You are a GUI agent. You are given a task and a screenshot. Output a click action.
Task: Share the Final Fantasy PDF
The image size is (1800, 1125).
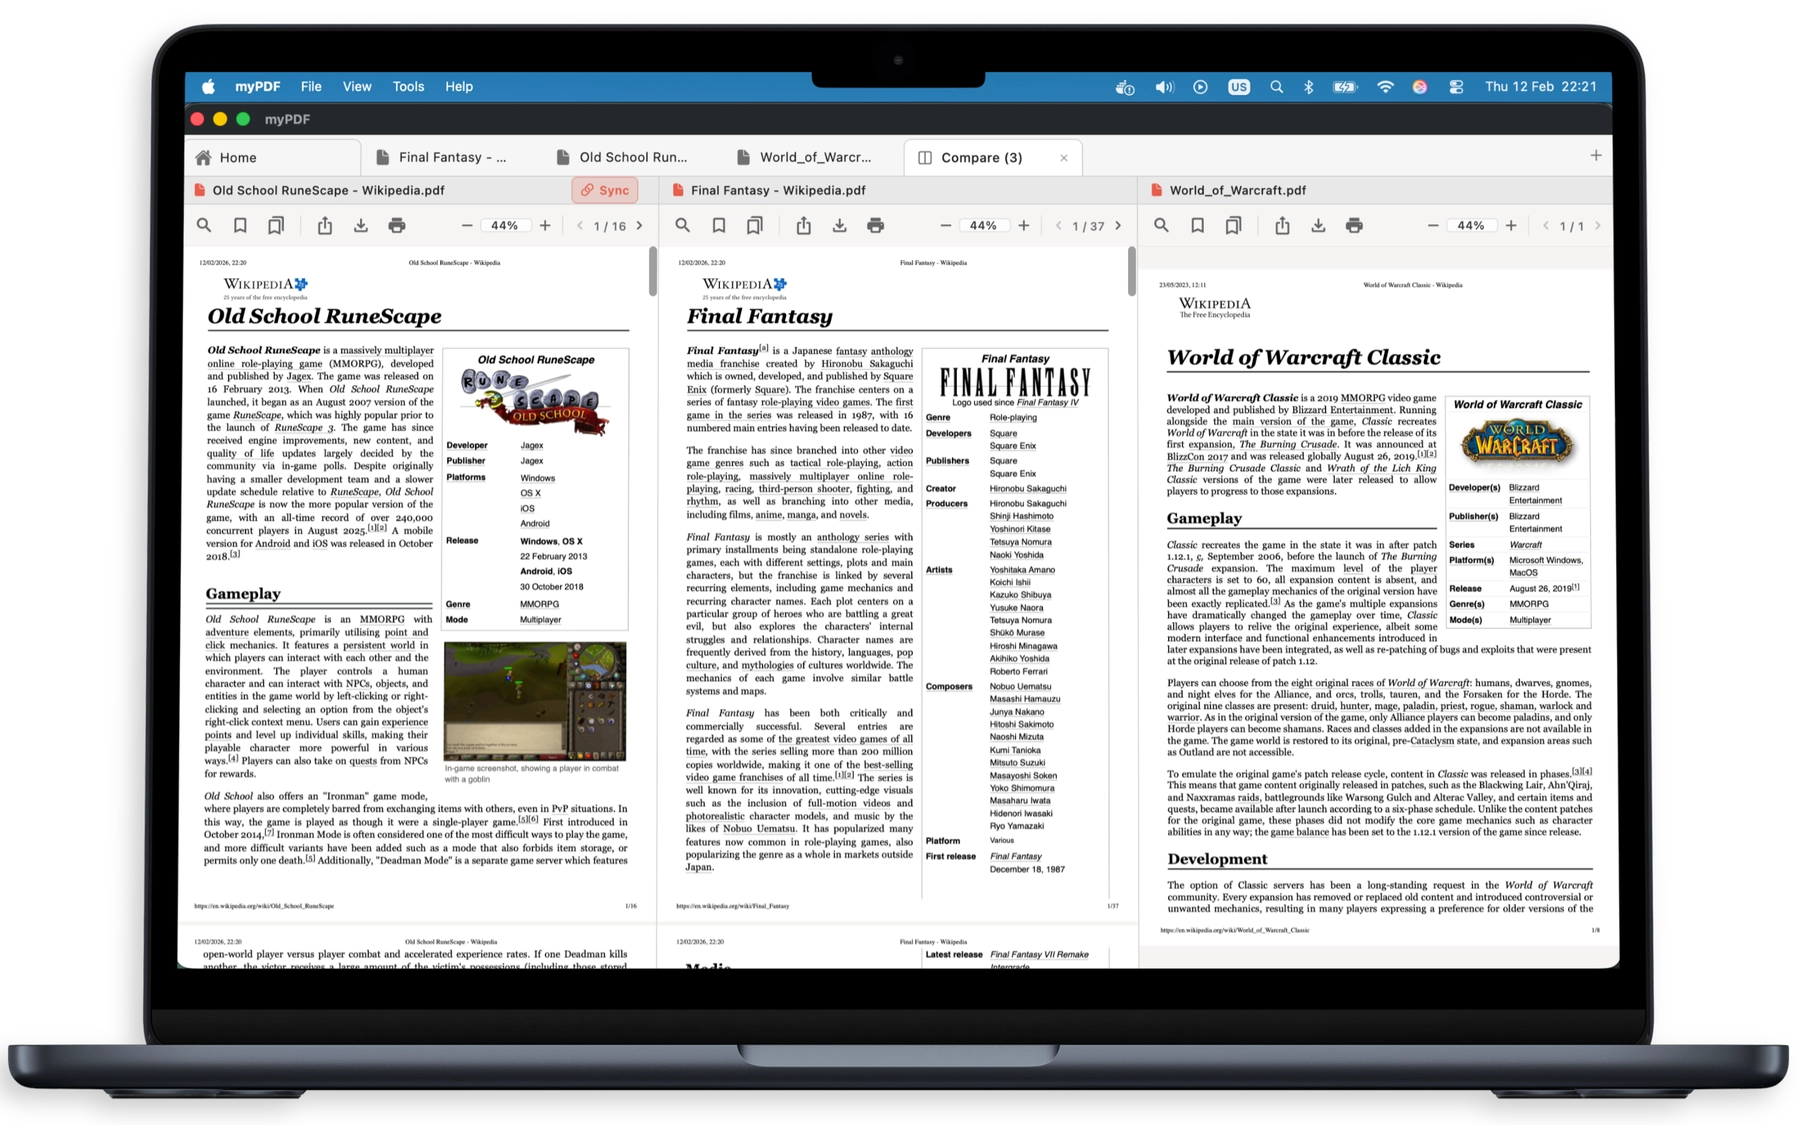804,225
